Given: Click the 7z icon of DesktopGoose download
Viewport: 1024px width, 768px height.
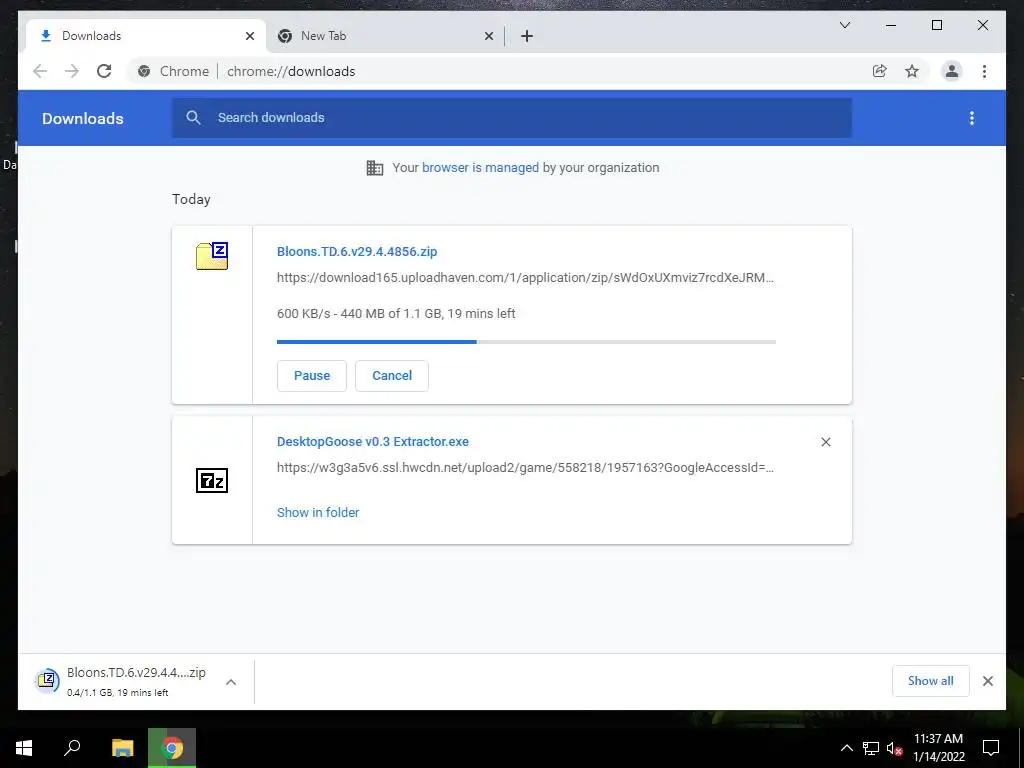Looking at the screenshot, I should pos(212,481).
